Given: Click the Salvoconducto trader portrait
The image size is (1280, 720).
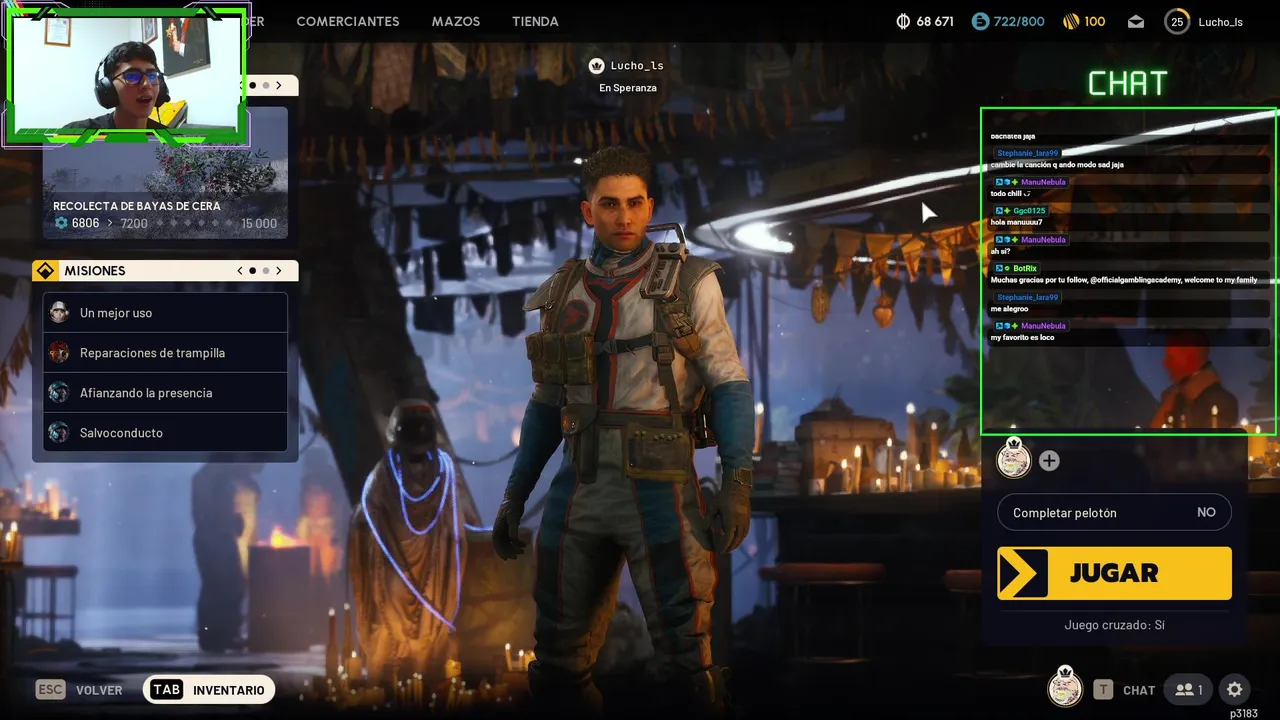Looking at the screenshot, I should coord(59,432).
